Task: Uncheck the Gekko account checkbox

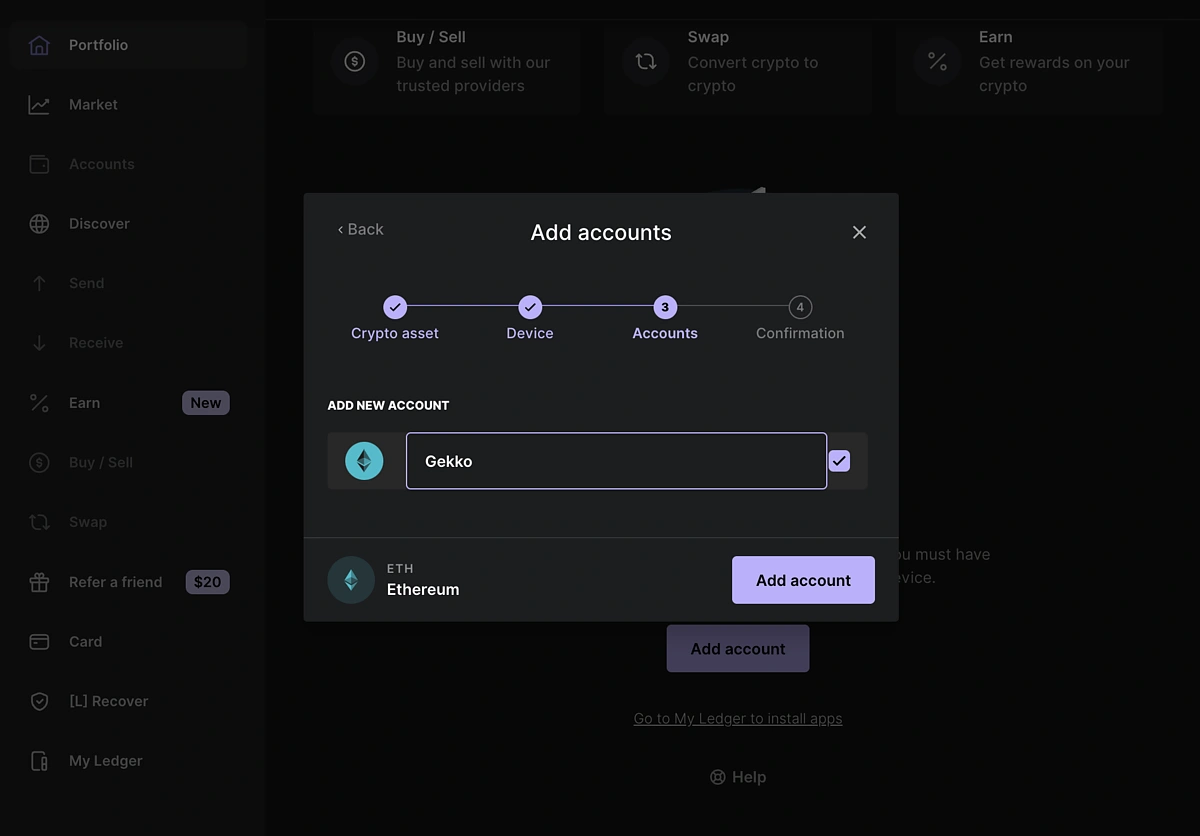Action: [839, 461]
